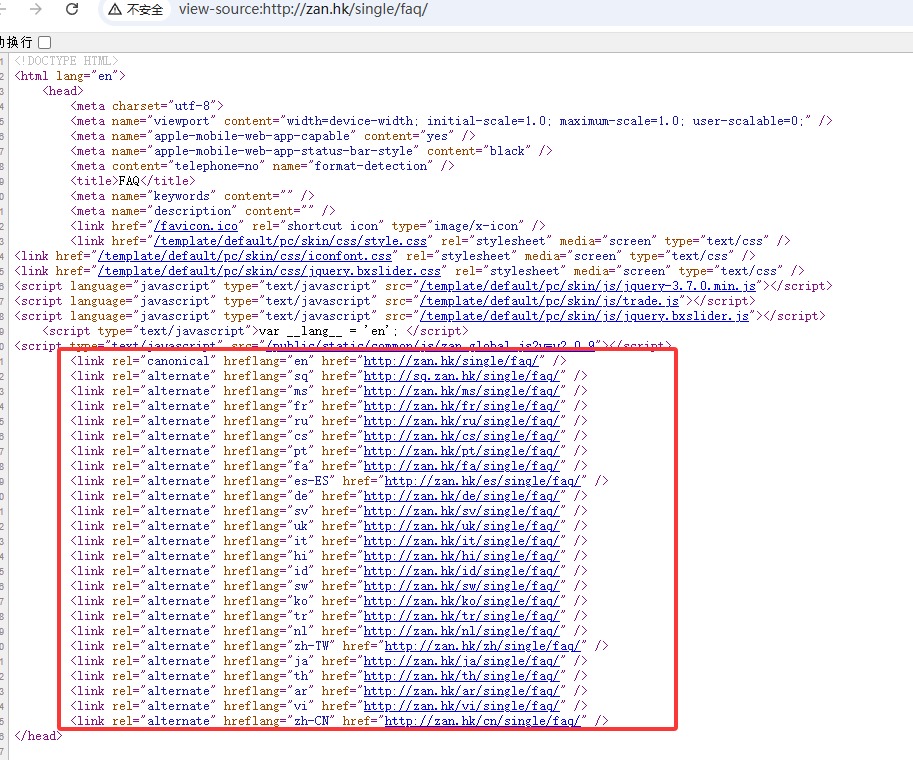The width and height of the screenshot is (913, 760).
Task: Open the /vi/single/faq/ alternate link
Action: (461, 706)
